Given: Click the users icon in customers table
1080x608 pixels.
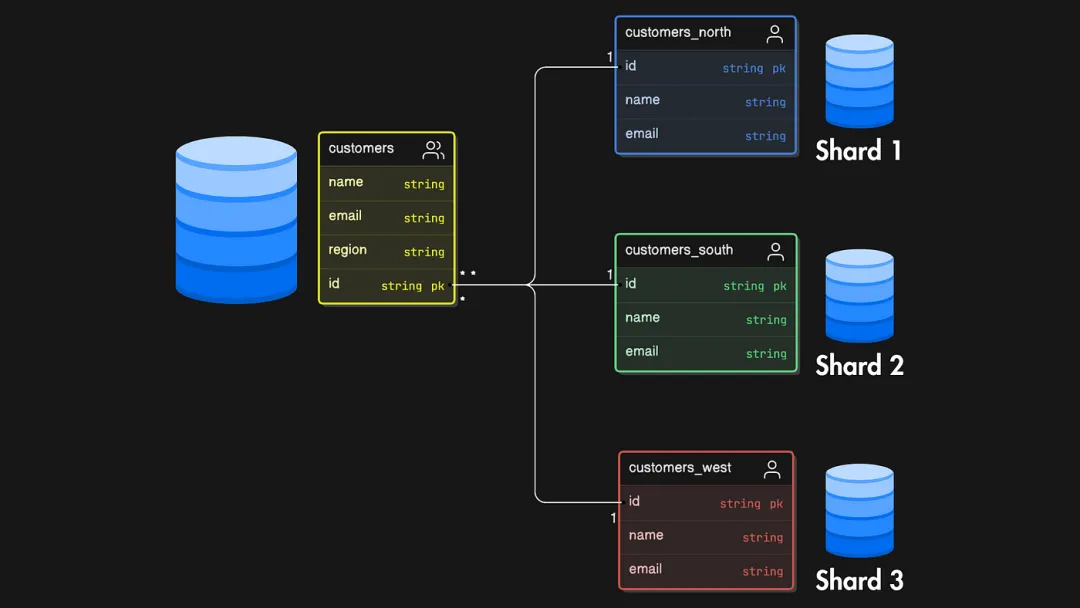Looking at the screenshot, I should point(433,150).
